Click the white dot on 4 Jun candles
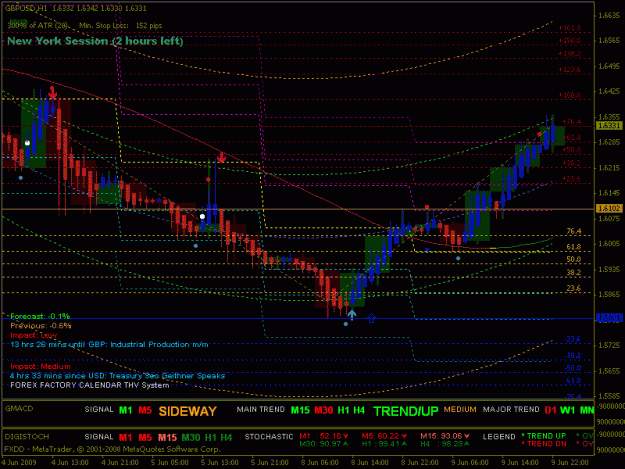The width and height of the screenshot is (625, 469). coord(27,143)
